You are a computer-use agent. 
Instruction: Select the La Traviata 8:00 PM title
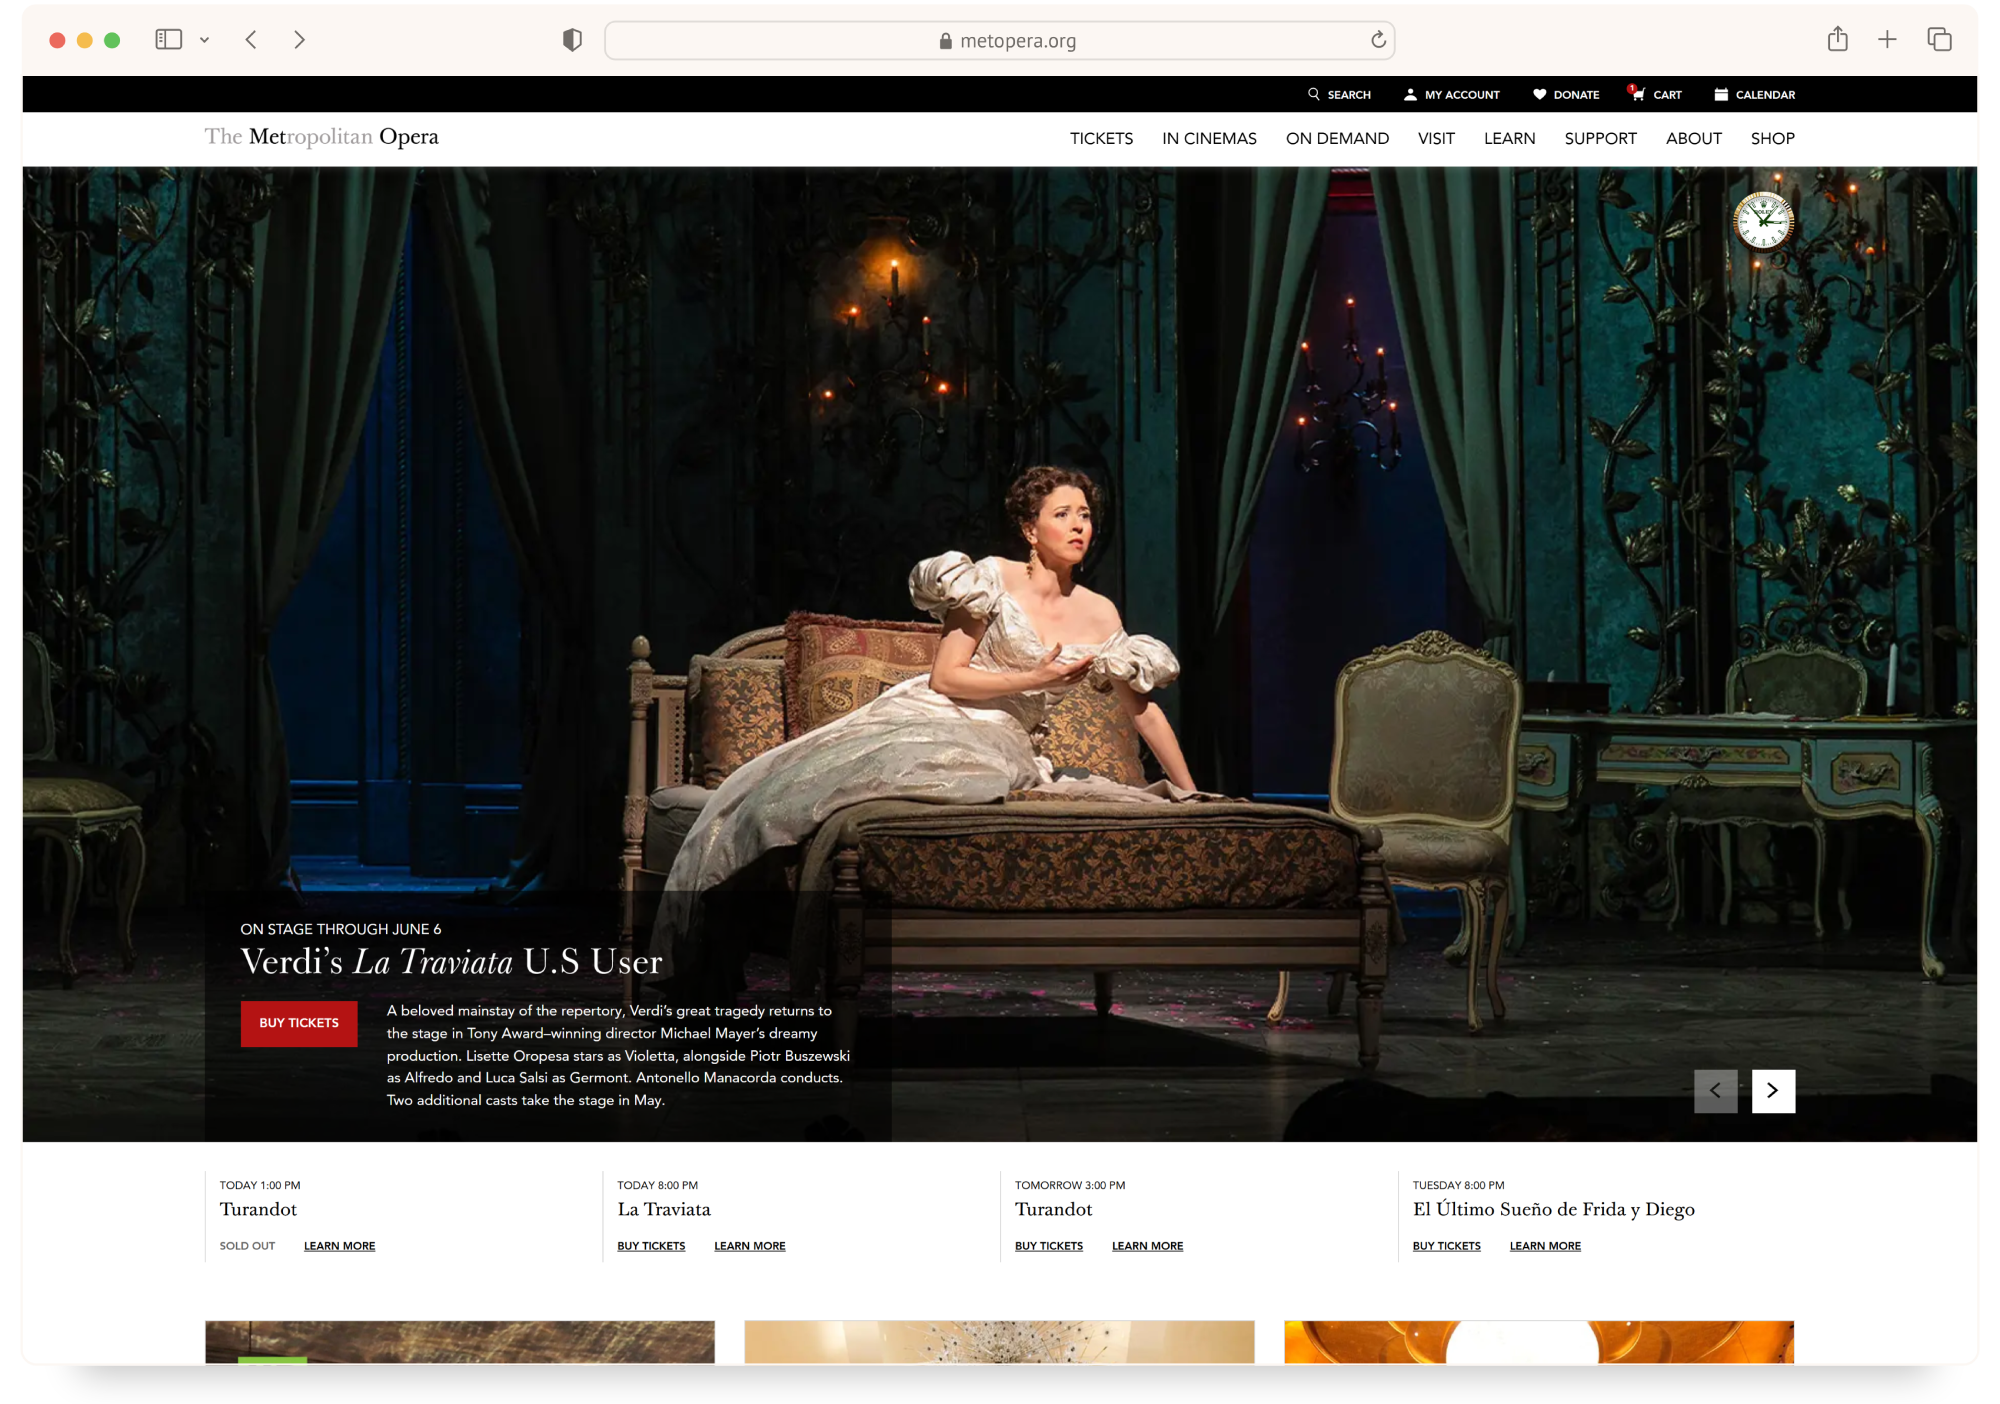point(664,1210)
